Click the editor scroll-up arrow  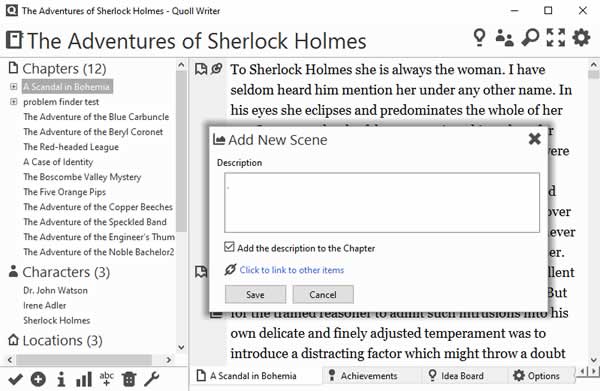tap(593, 65)
